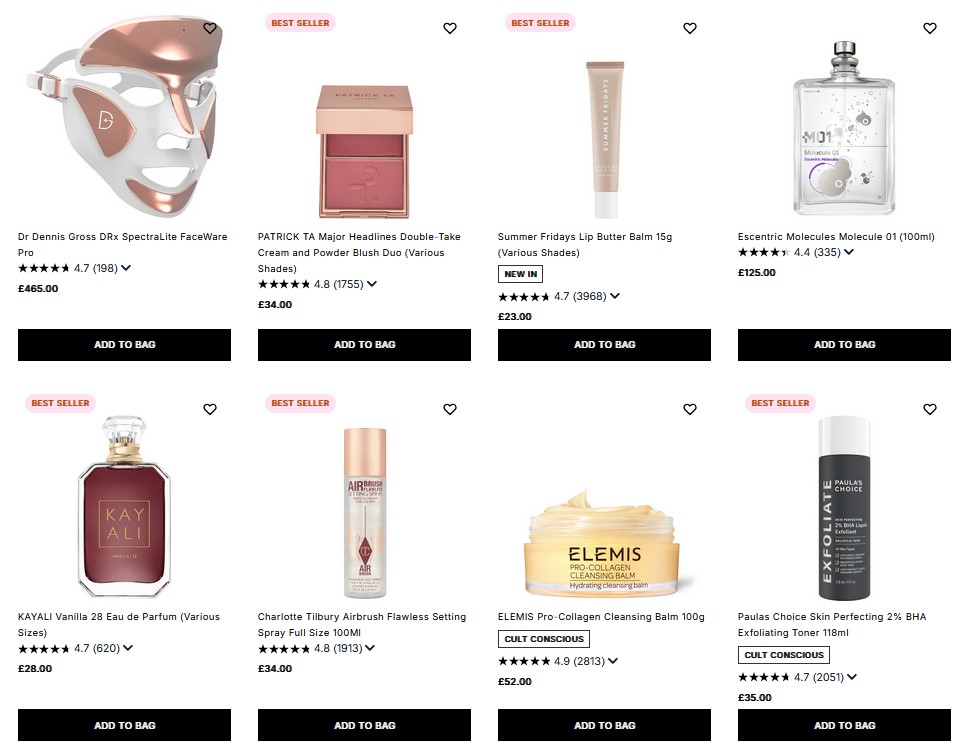This screenshot has width=975, height=747.
Task: Click ADD TO BAG under ELEMIS Cleansing Balm
Action: pyautogui.click(x=604, y=725)
